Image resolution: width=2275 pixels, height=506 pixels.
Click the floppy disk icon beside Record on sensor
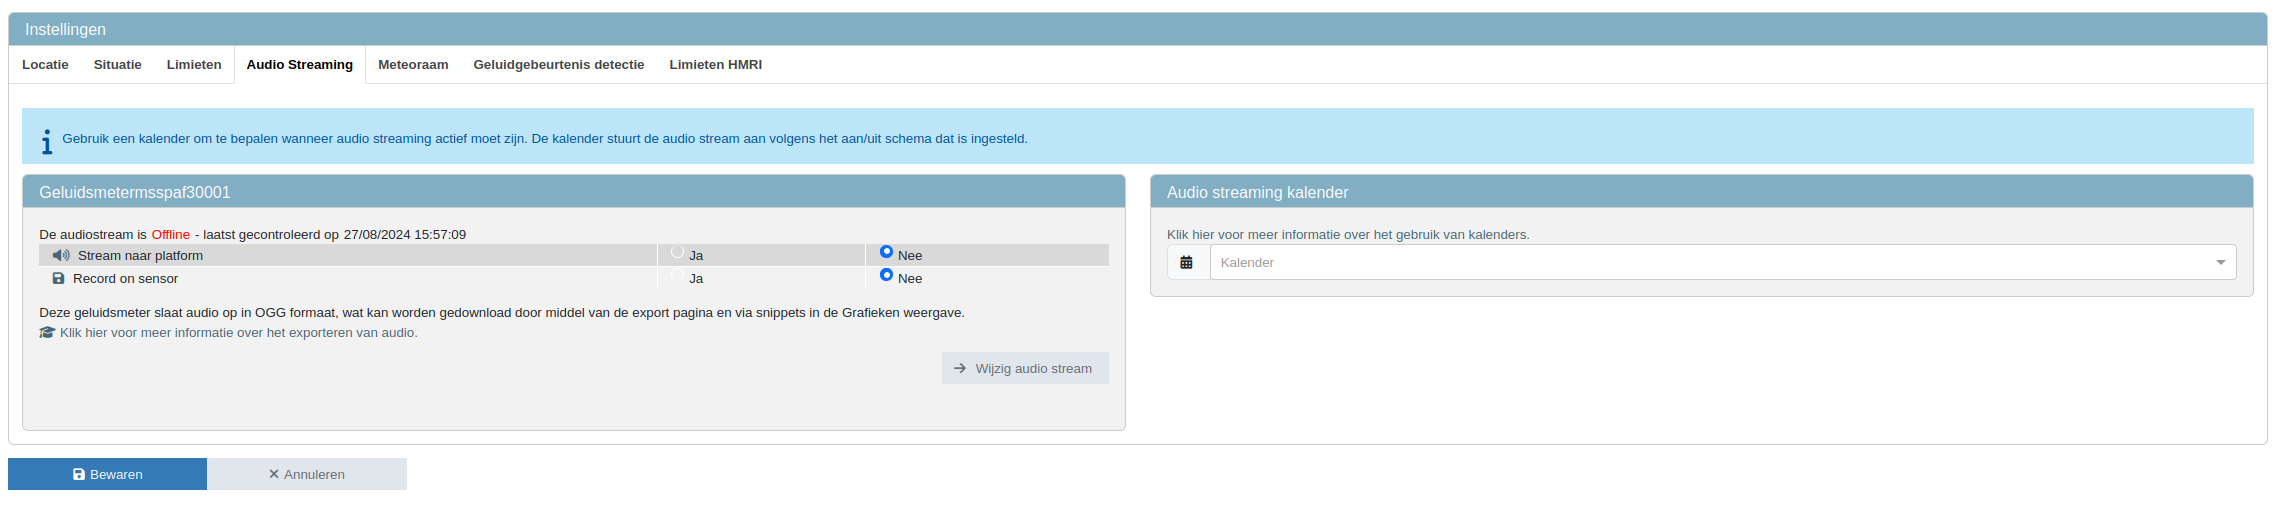point(59,279)
